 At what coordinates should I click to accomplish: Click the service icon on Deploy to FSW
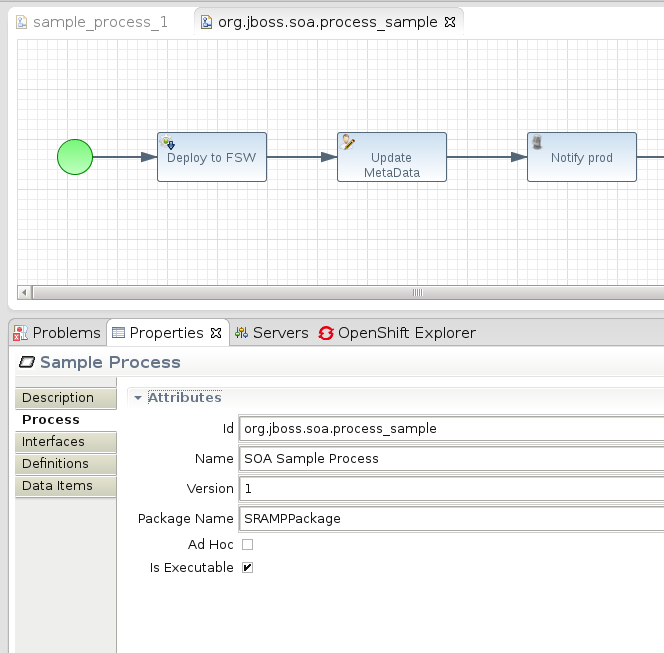pos(167,142)
